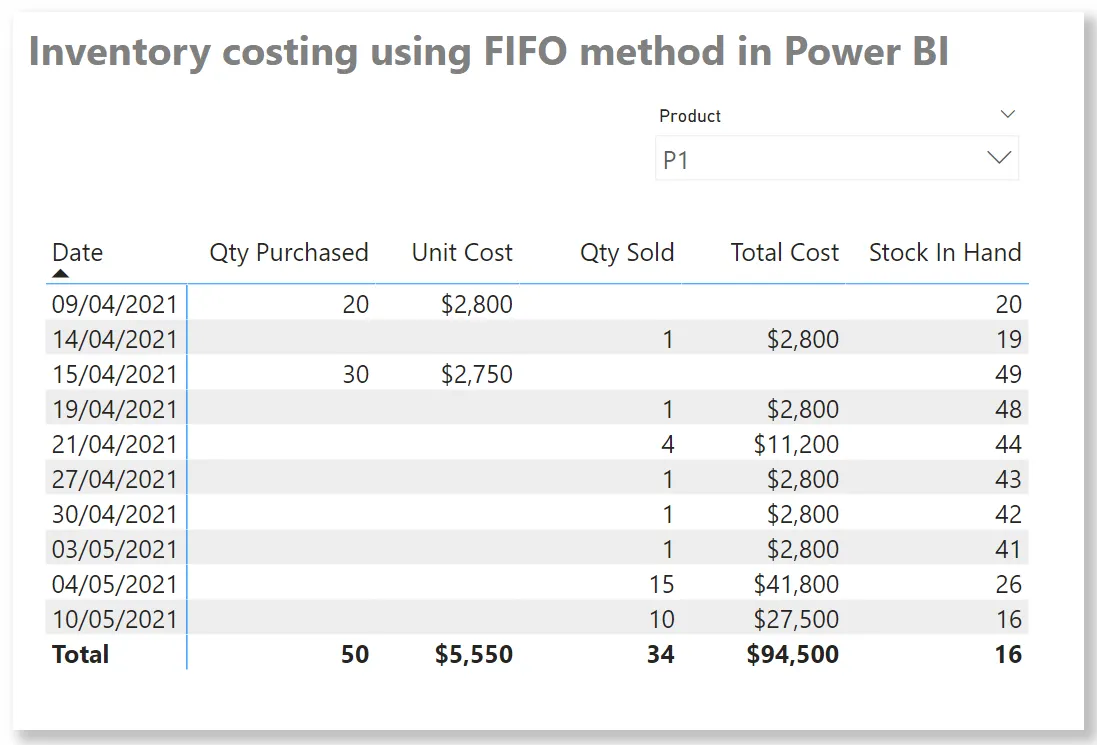Select date cell 10/05/2021
The image size is (1097, 745).
(x=115, y=619)
